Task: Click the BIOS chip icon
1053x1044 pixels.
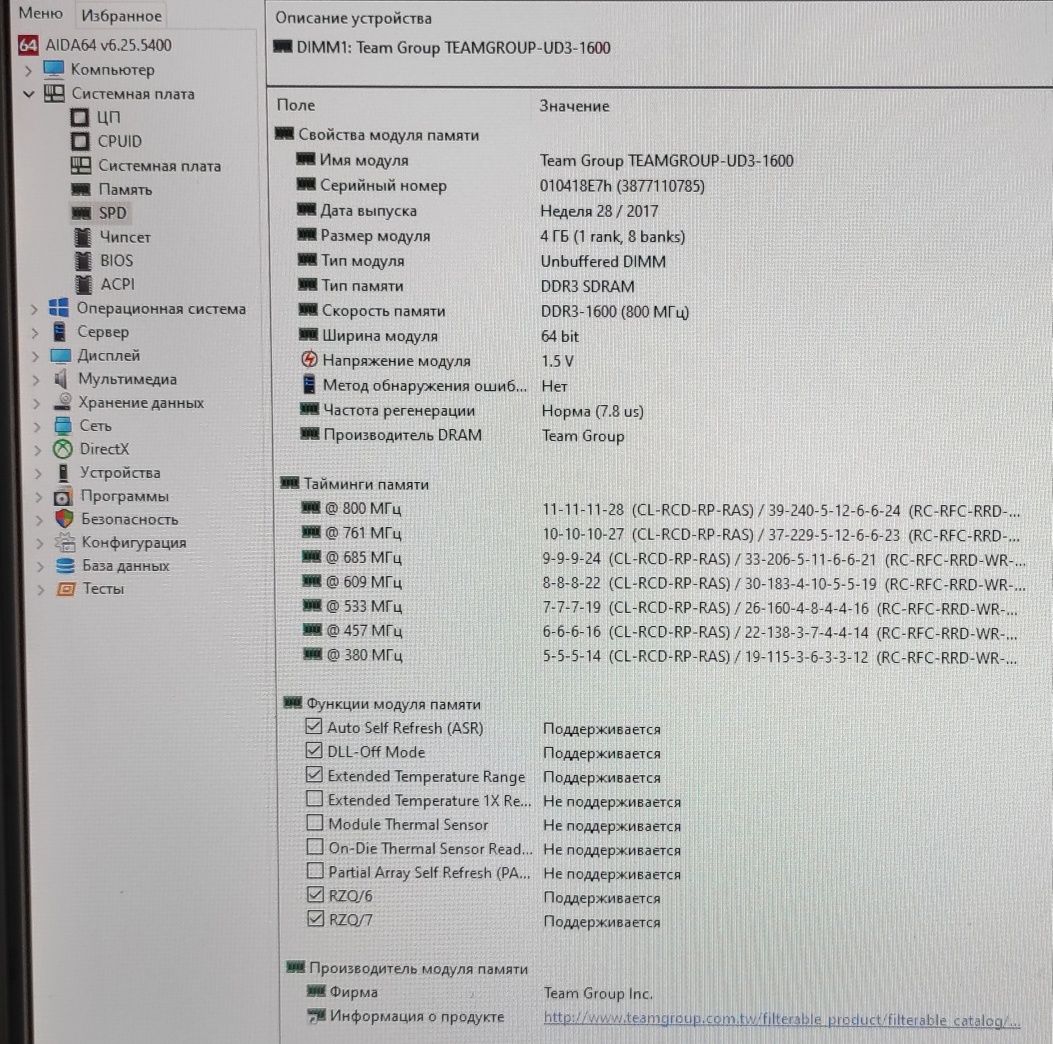Action: pos(83,260)
